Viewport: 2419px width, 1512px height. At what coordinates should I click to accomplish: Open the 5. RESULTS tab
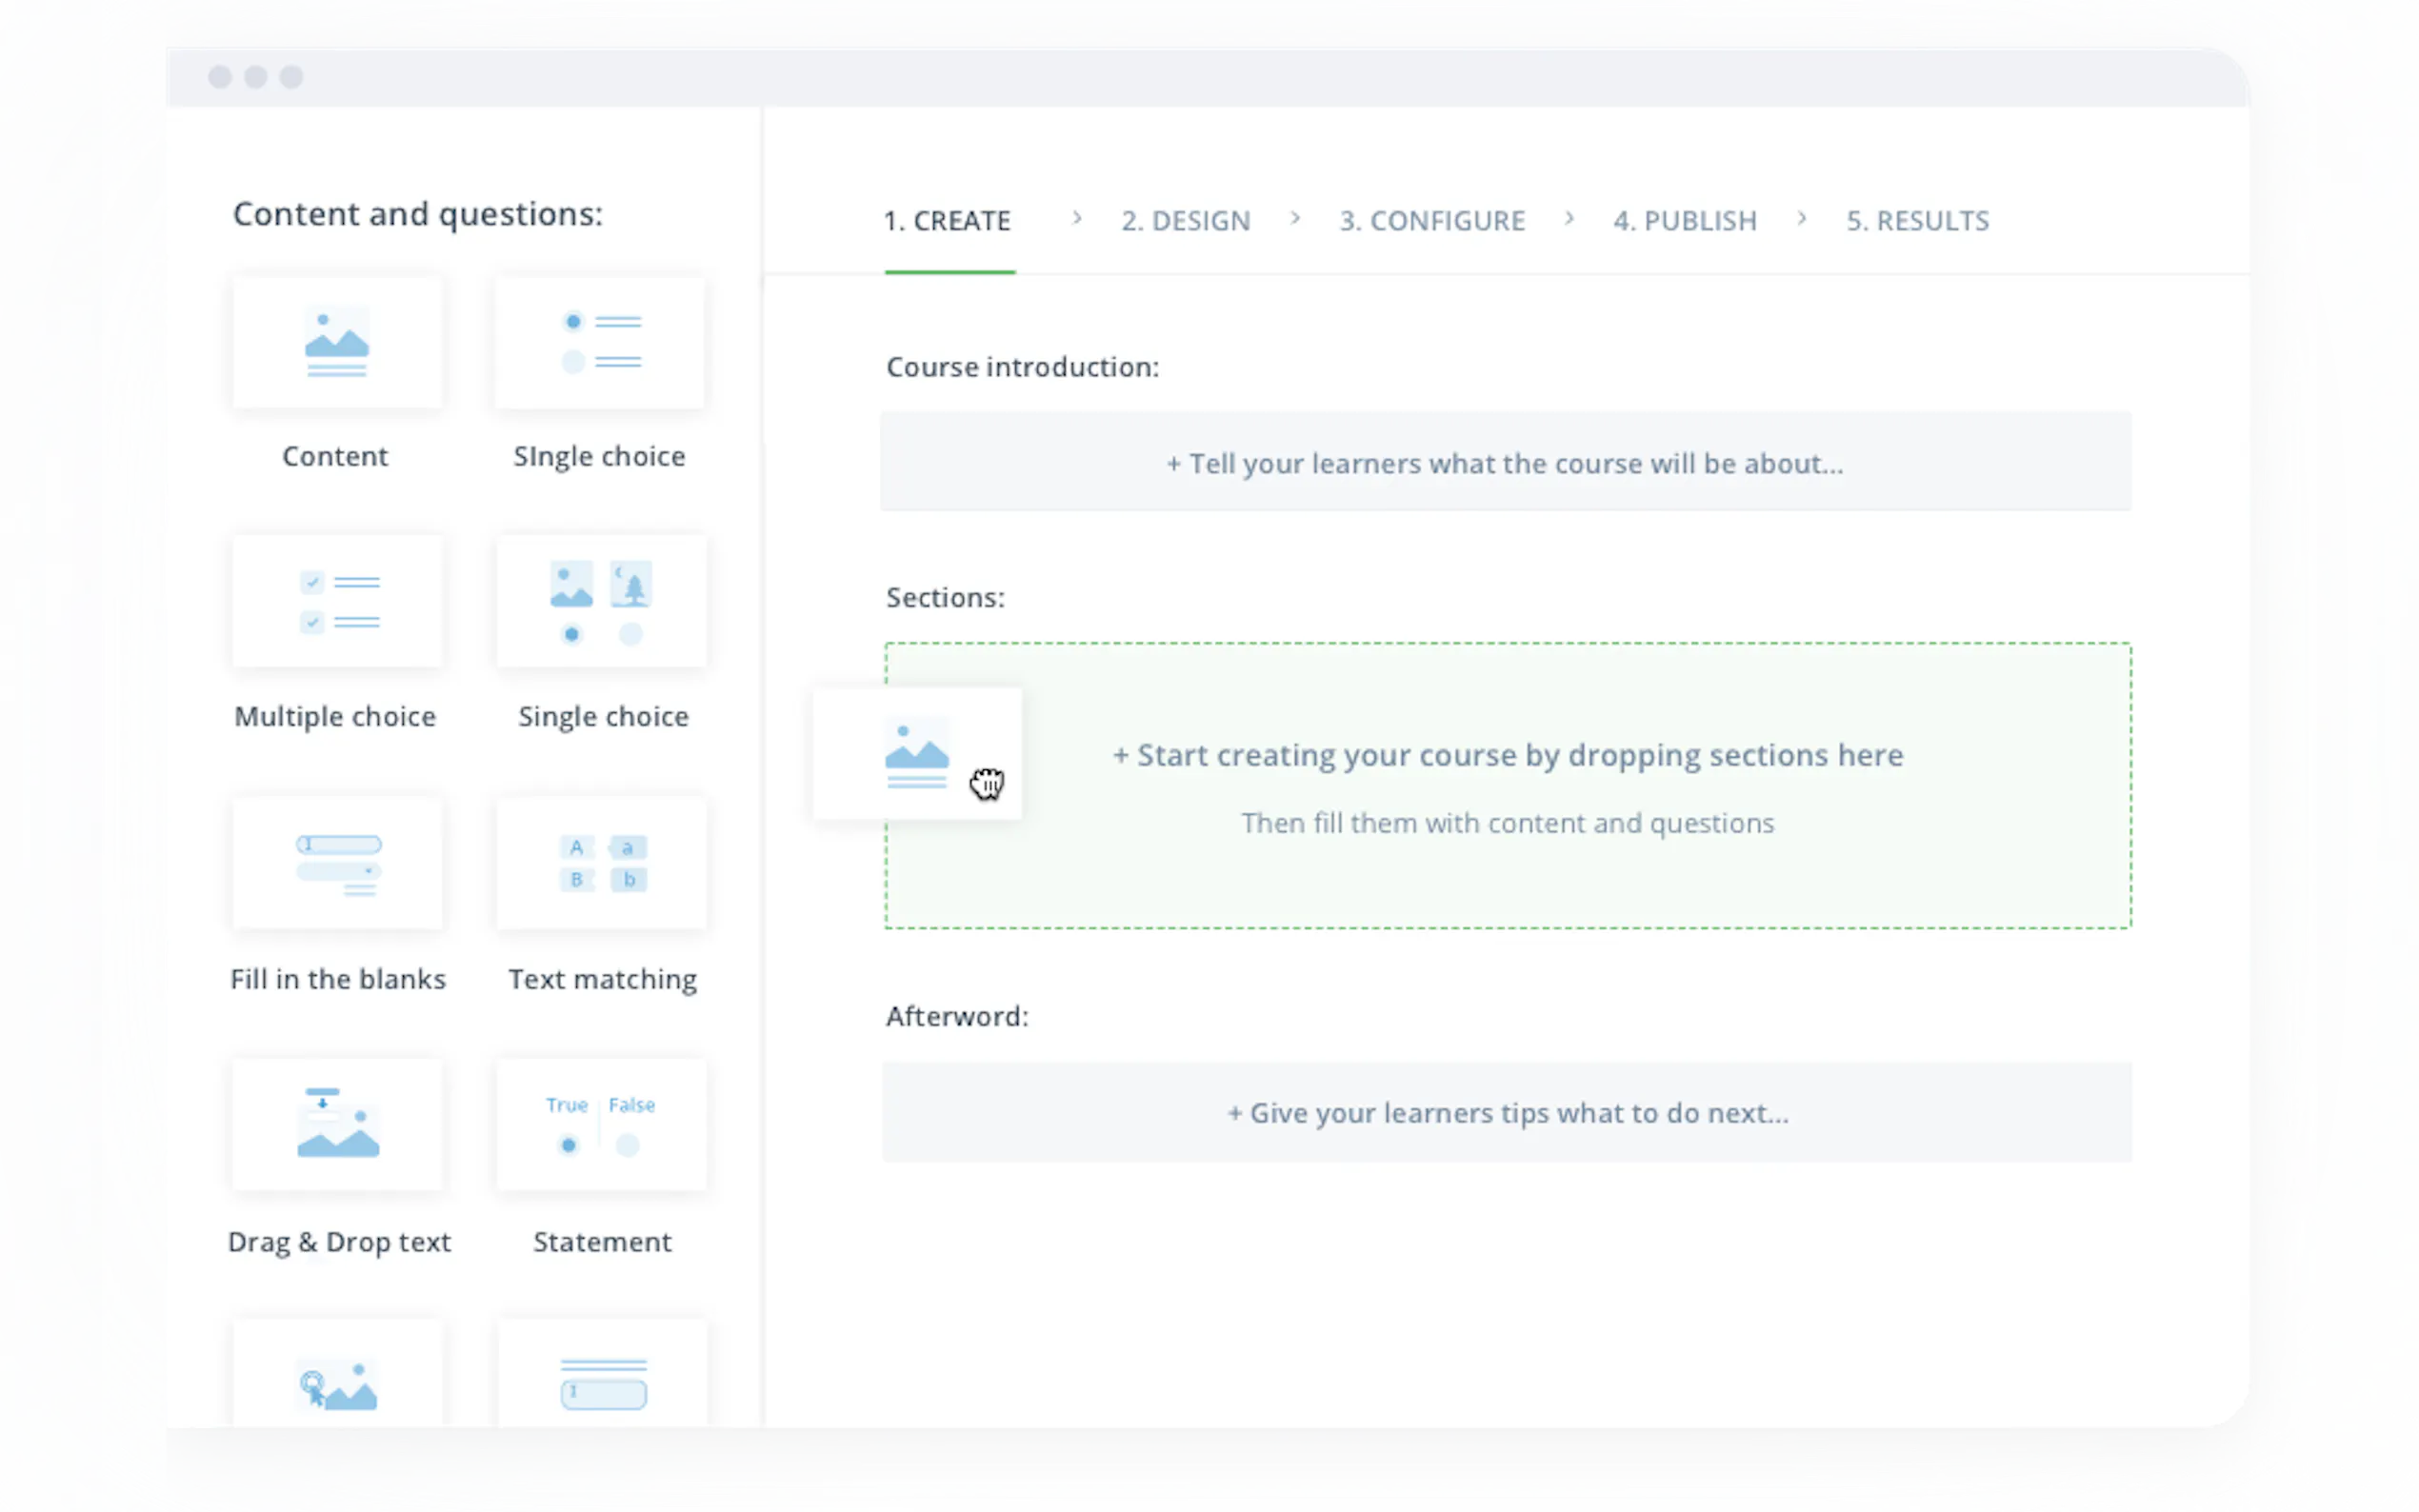1916,220
